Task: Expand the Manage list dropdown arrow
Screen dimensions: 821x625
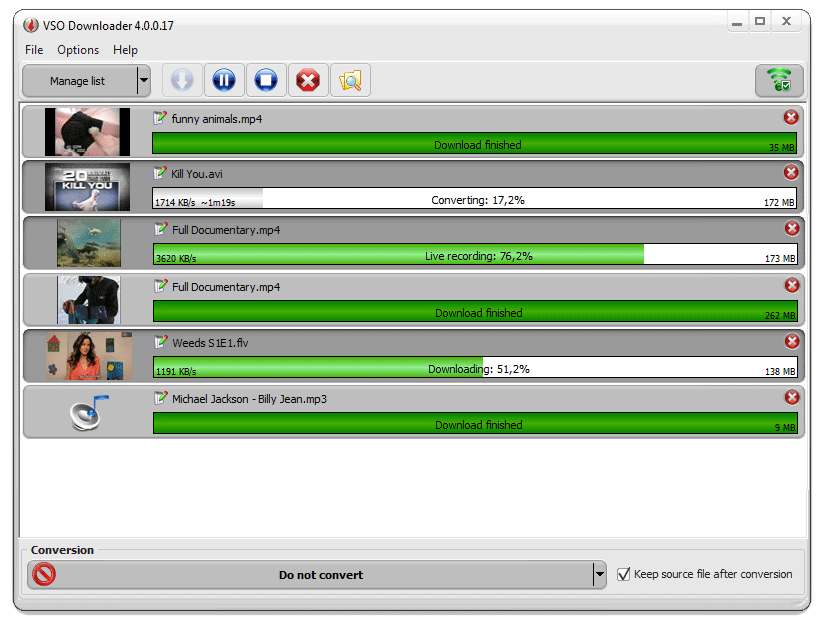Action: [x=143, y=81]
